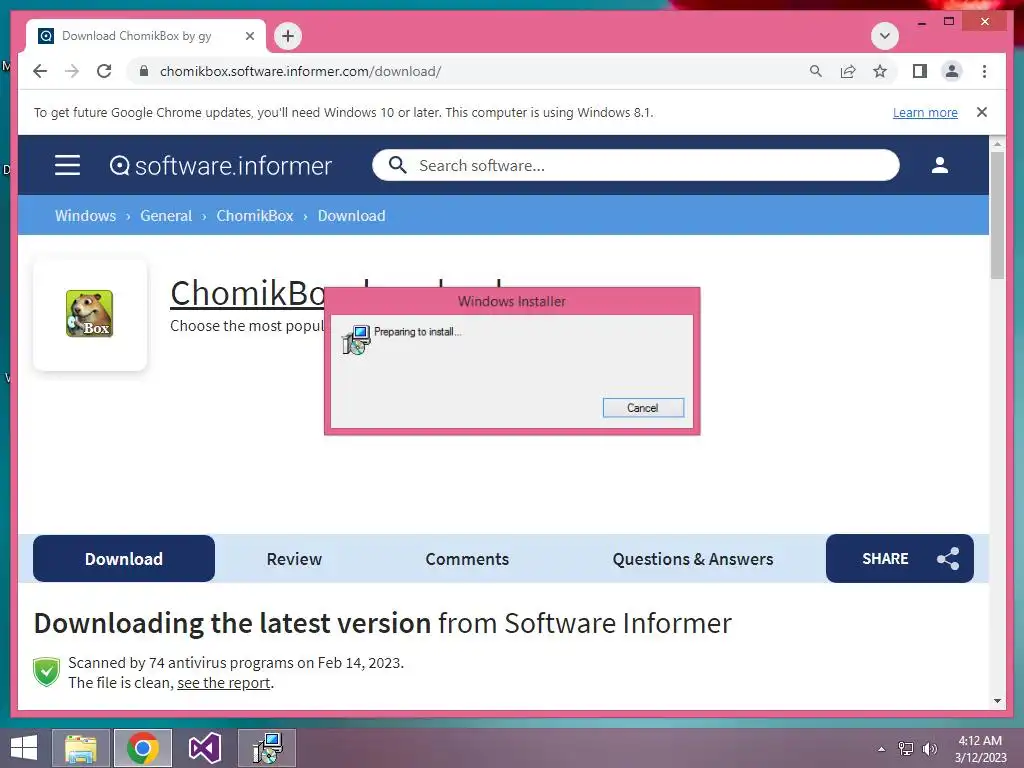This screenshot has width=1024, height=768.
Task: Show hidden tray icons arrow
Action: [x=882, y=749]
